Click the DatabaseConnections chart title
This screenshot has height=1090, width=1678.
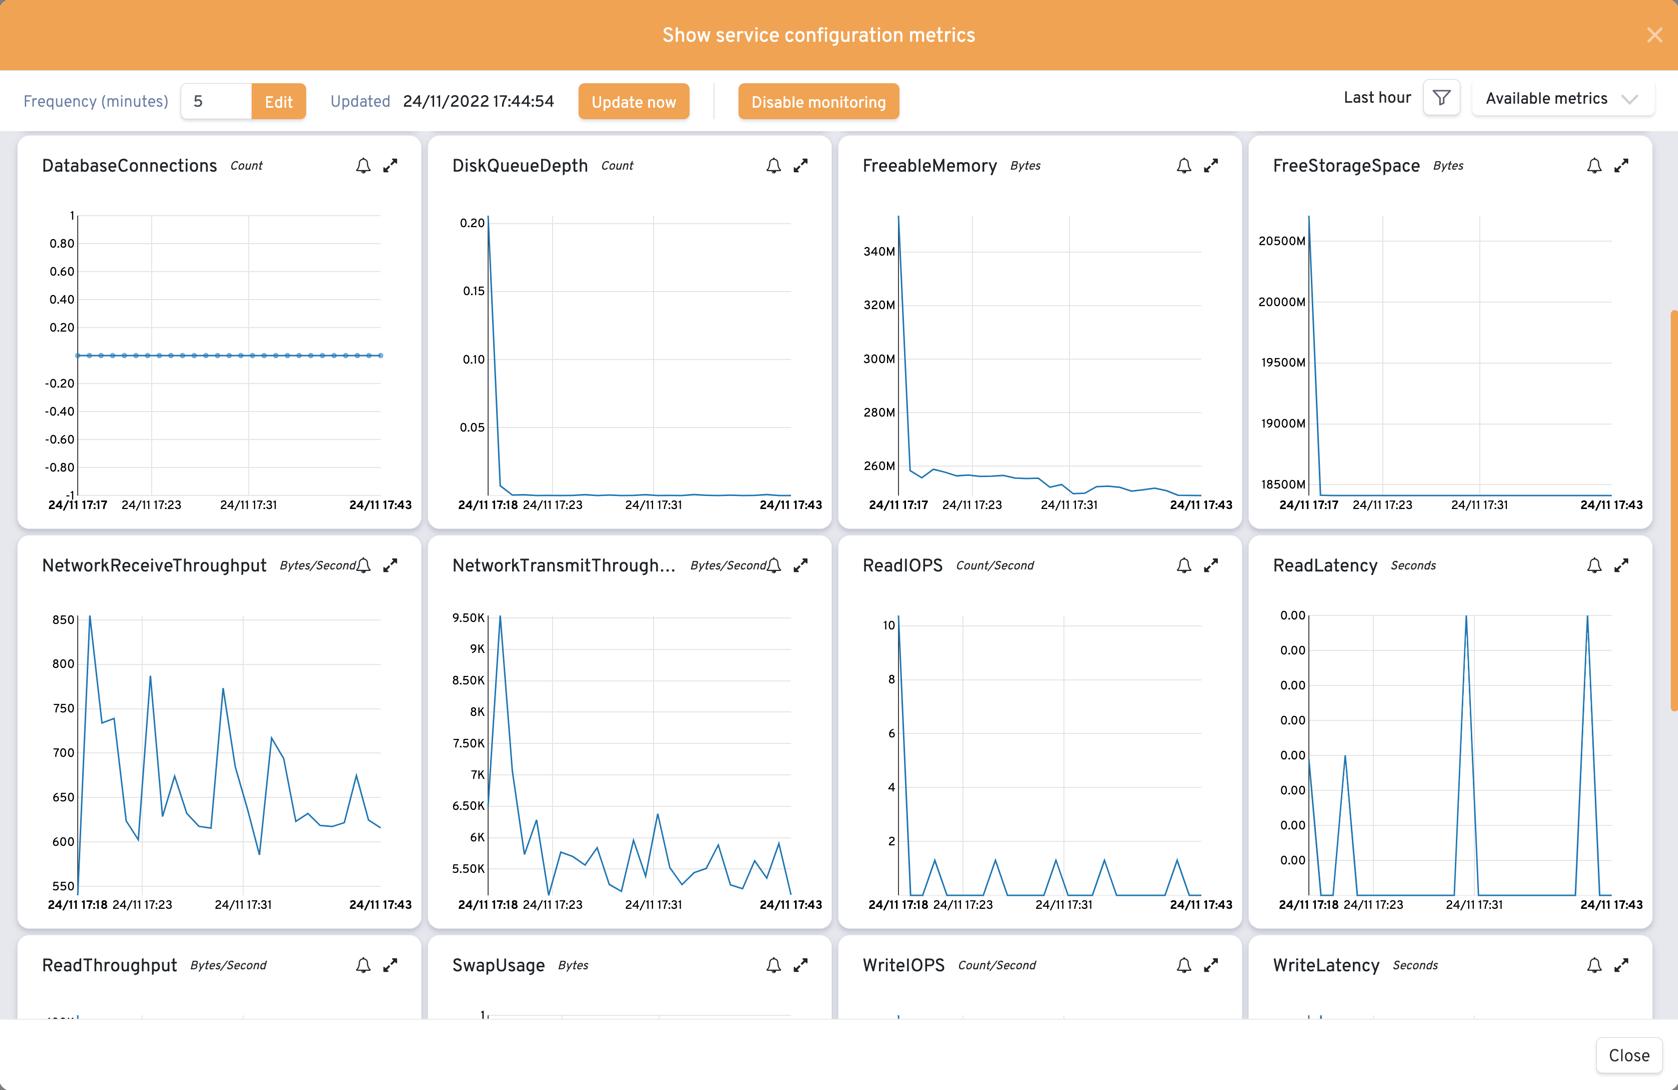coord(129,166)
